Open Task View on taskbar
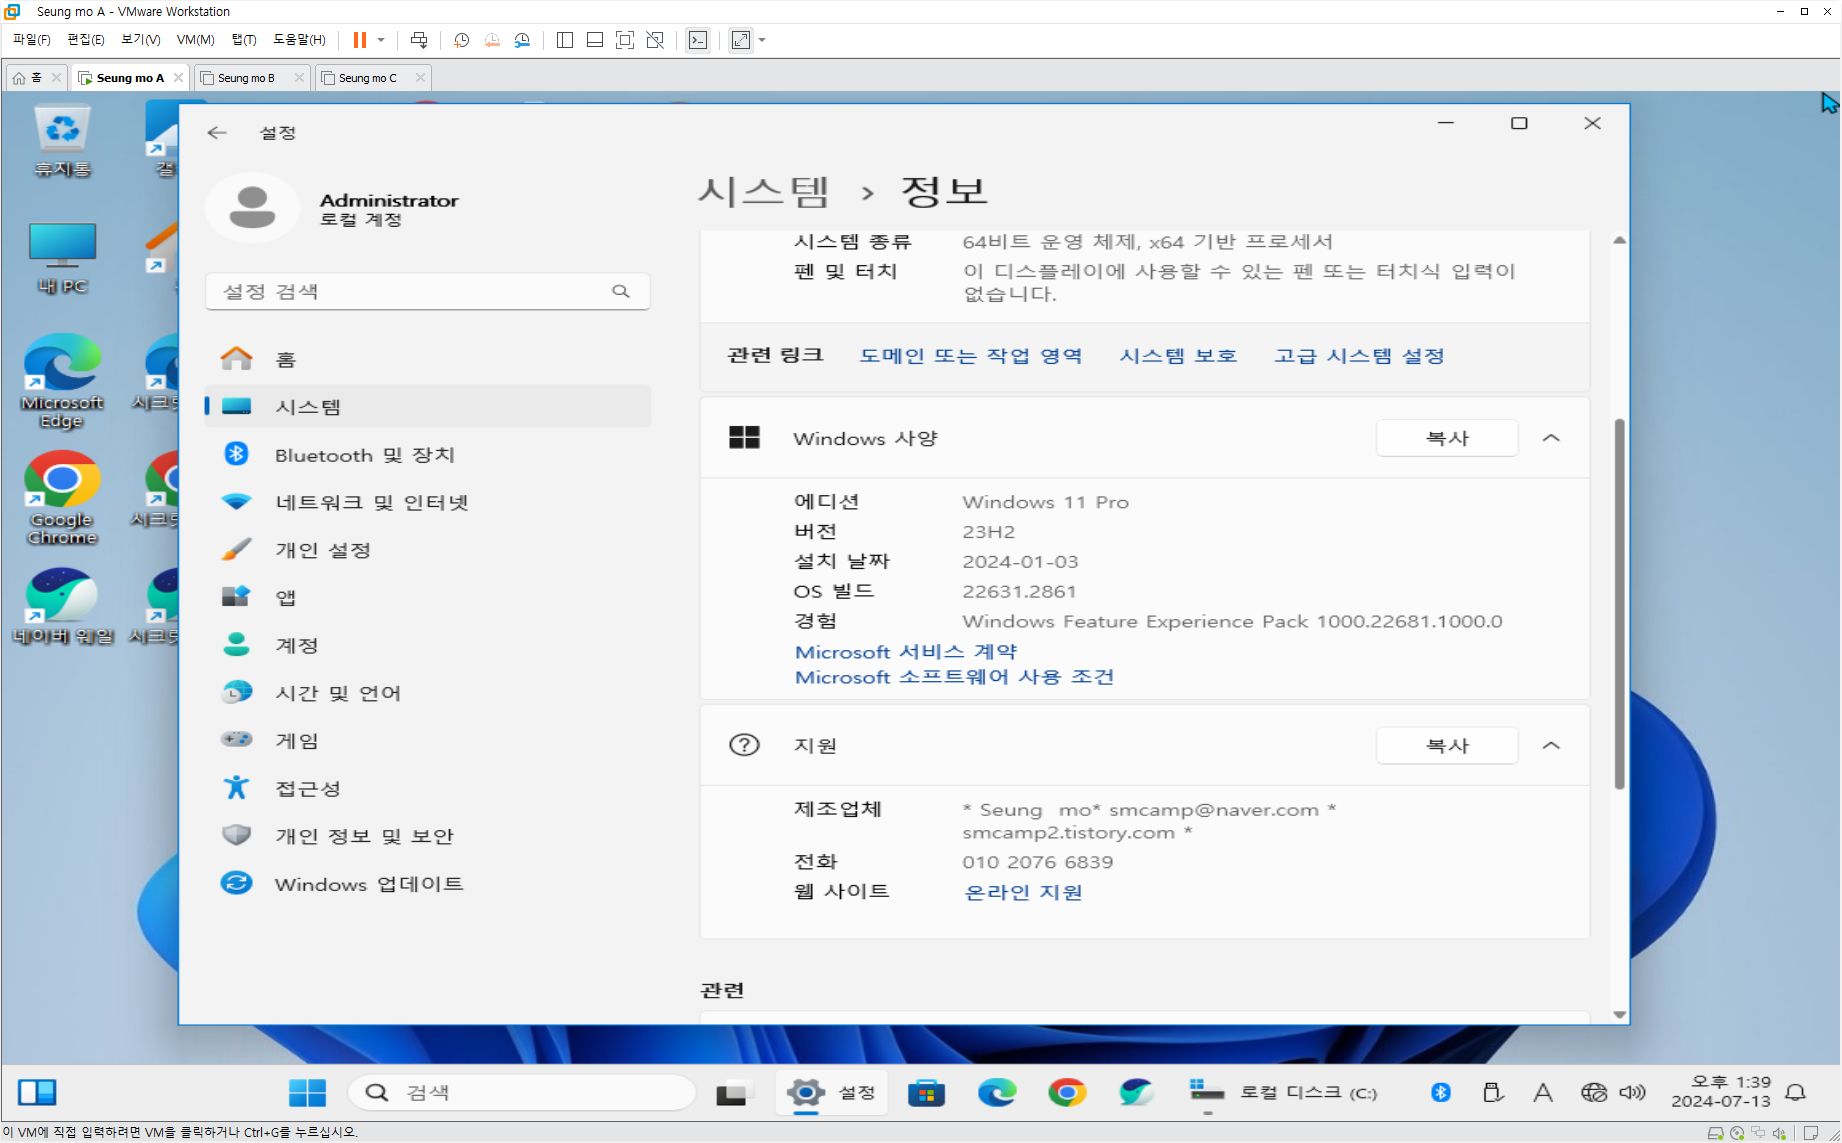This screenshot has width=1842, height=1143. click(731, 1093)
